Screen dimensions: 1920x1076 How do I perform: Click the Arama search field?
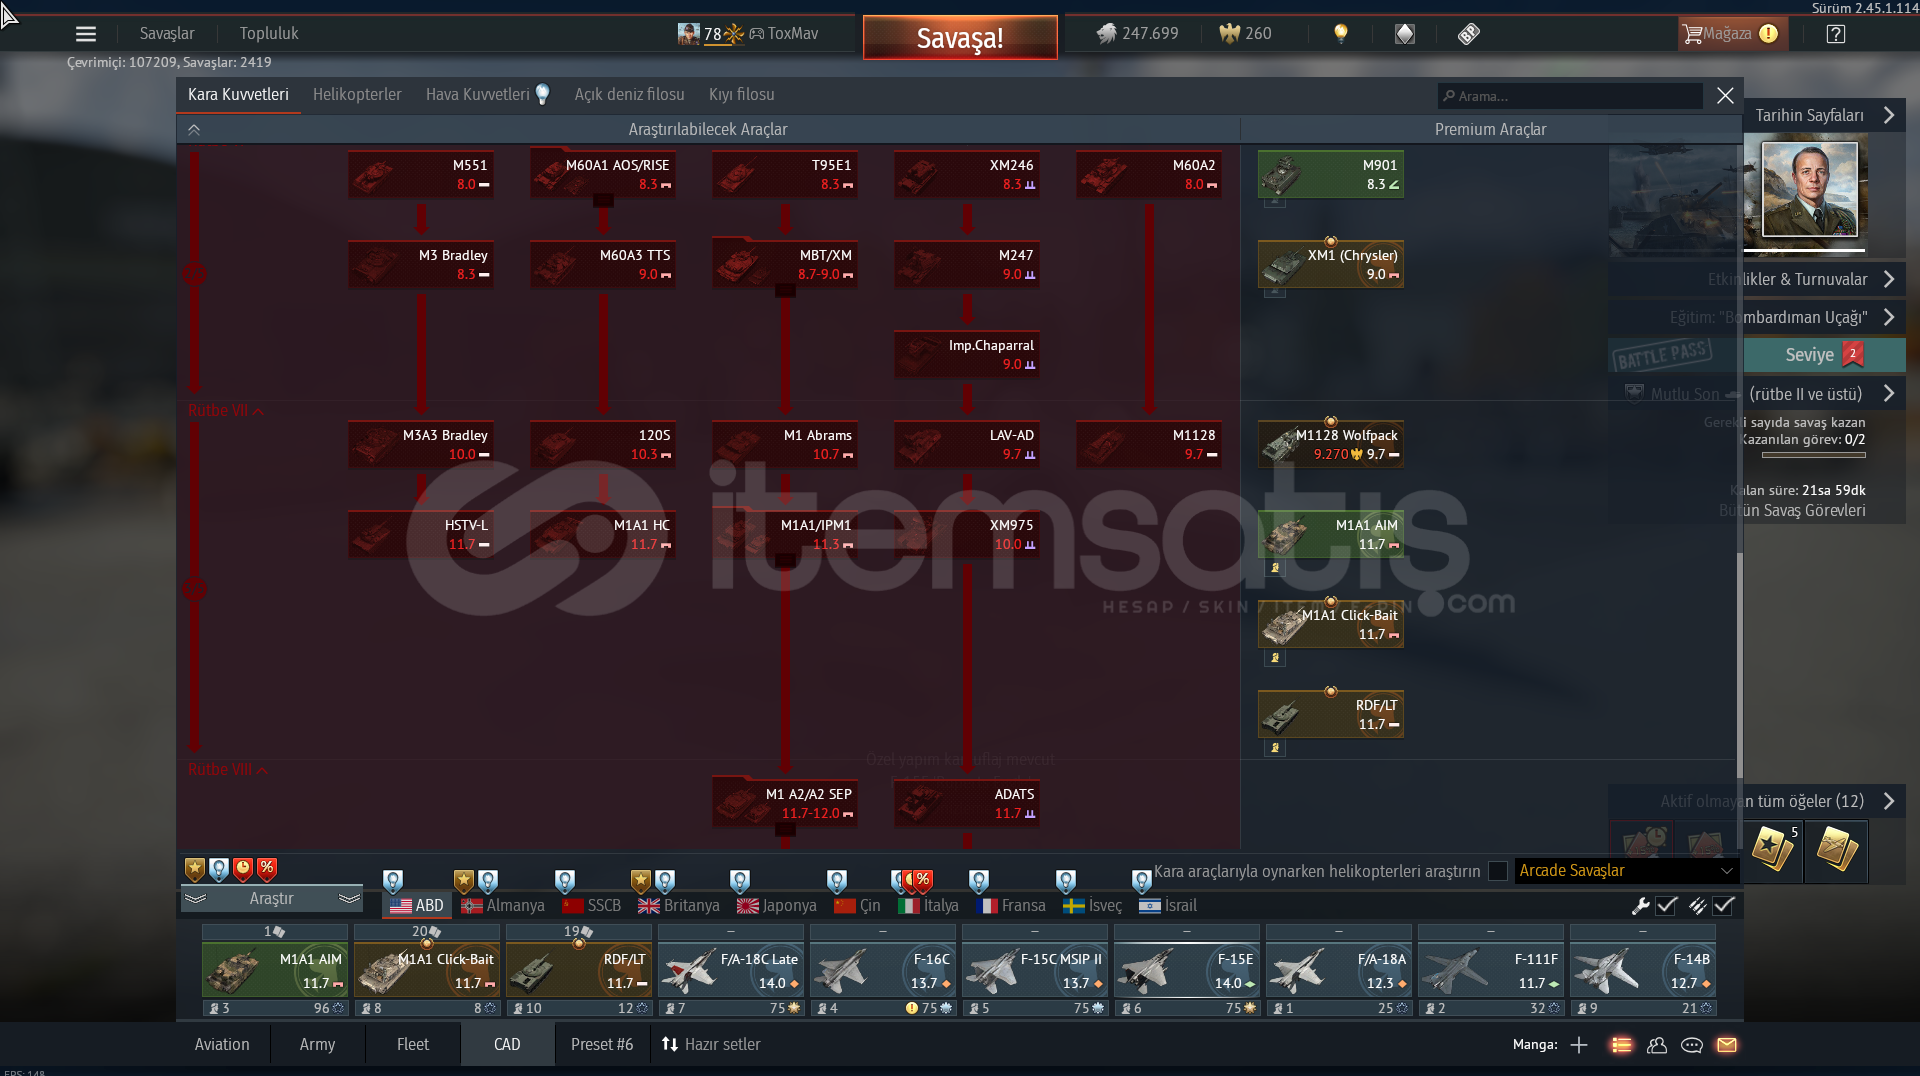point(1570,96)
